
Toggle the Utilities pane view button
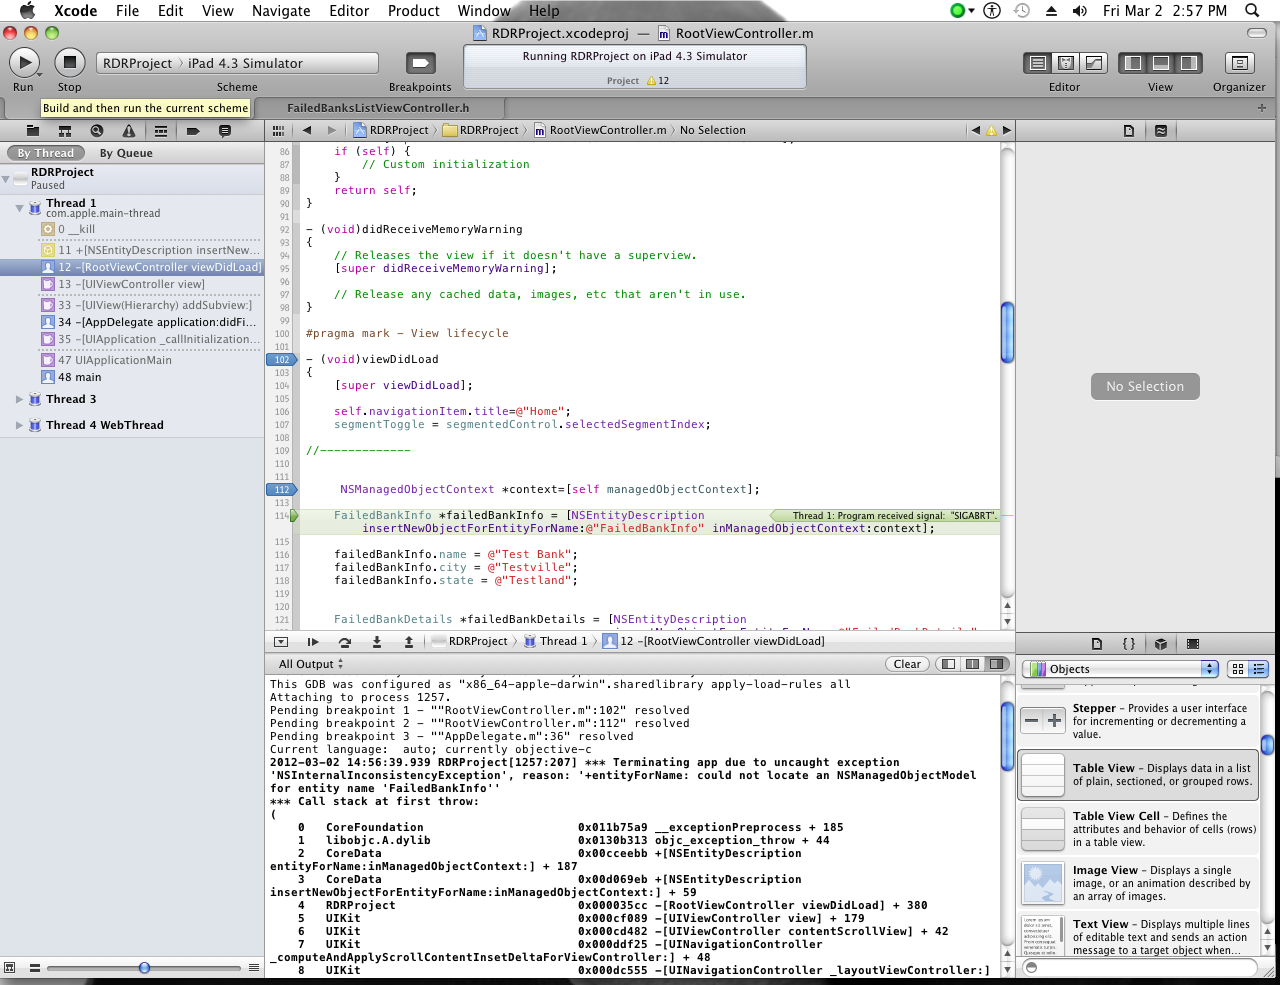coord(1188,63)
